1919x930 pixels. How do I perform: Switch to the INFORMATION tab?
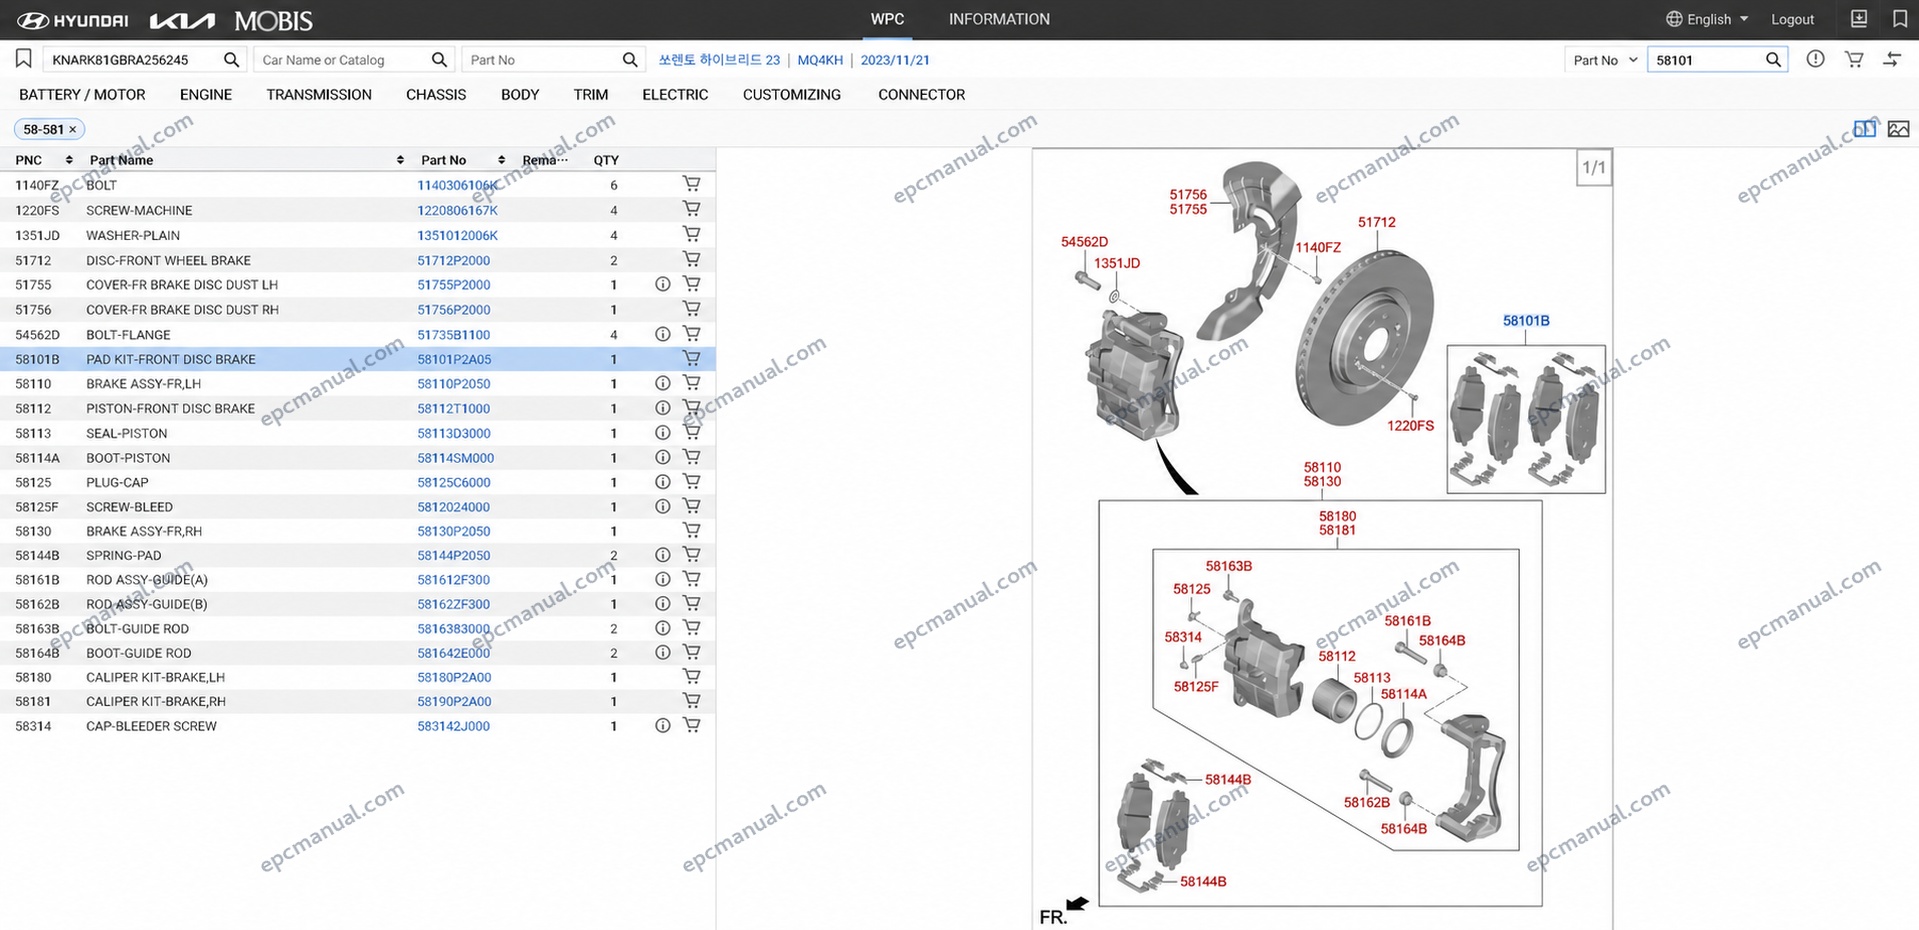coord(999,19)
